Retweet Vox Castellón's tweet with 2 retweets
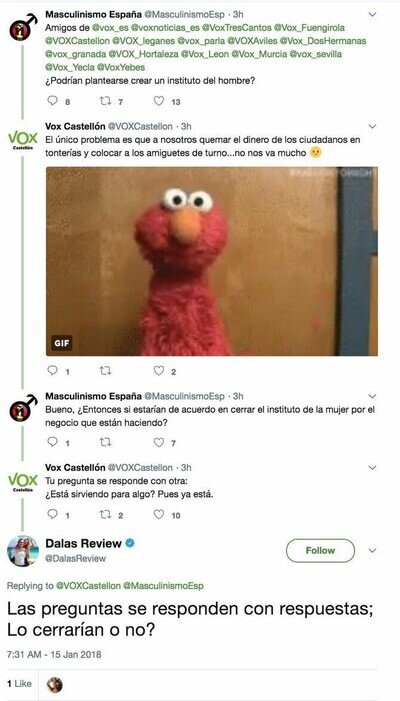The height and width of the screenshot is (701, 400). point(105,515)
